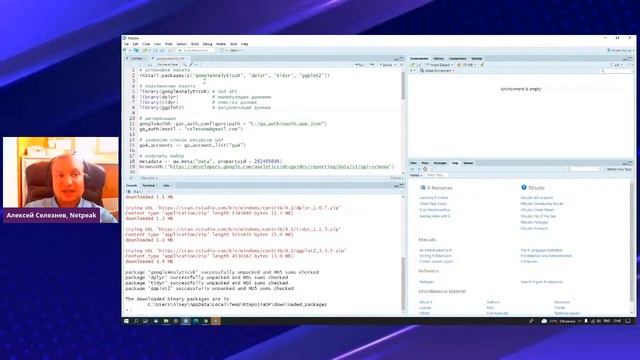The height and width of the screenshot is (360, 640).
Task: Open the Addins dropdown
Action: [236, 50]
